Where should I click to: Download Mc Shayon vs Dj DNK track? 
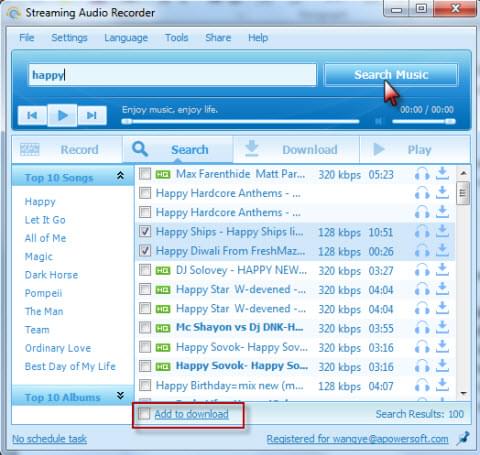tap(442, 327)
